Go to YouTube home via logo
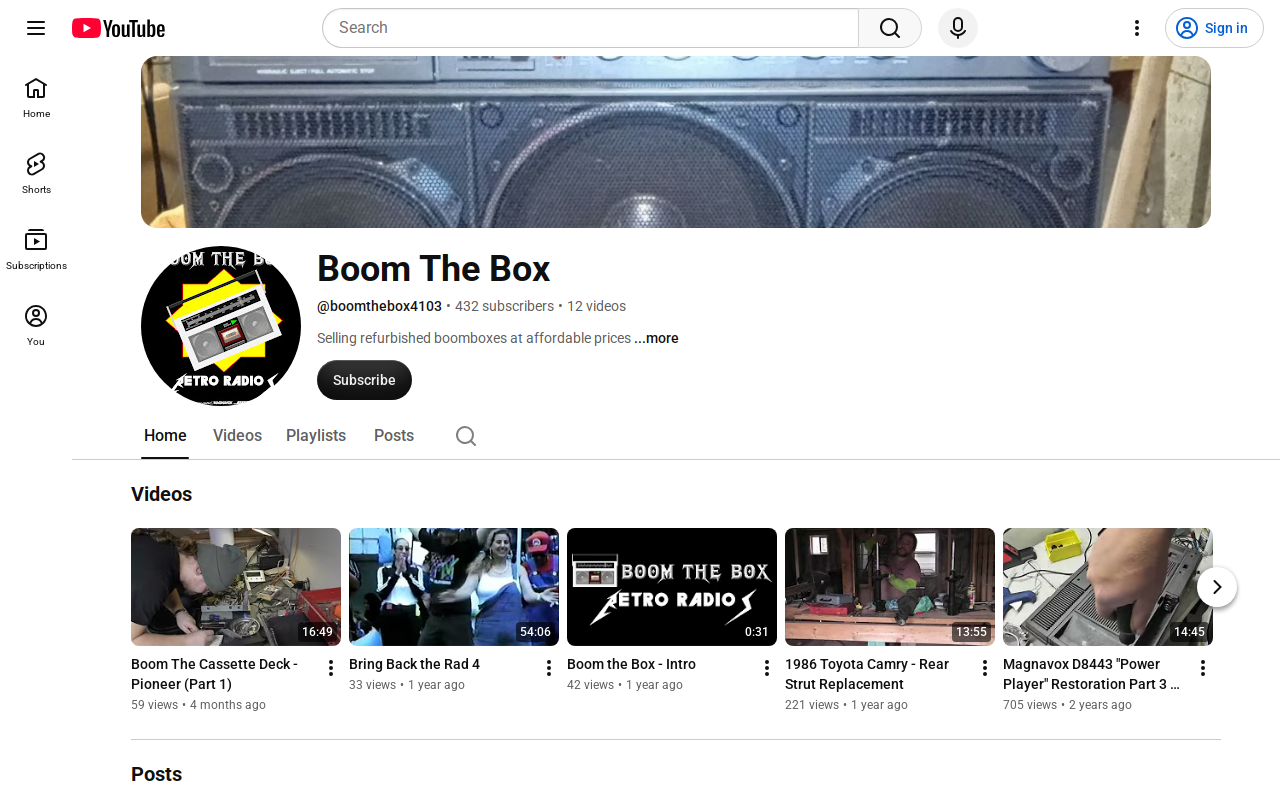Image resolution: width=1280 pixels, height=800 pixels. click(118, 28)
